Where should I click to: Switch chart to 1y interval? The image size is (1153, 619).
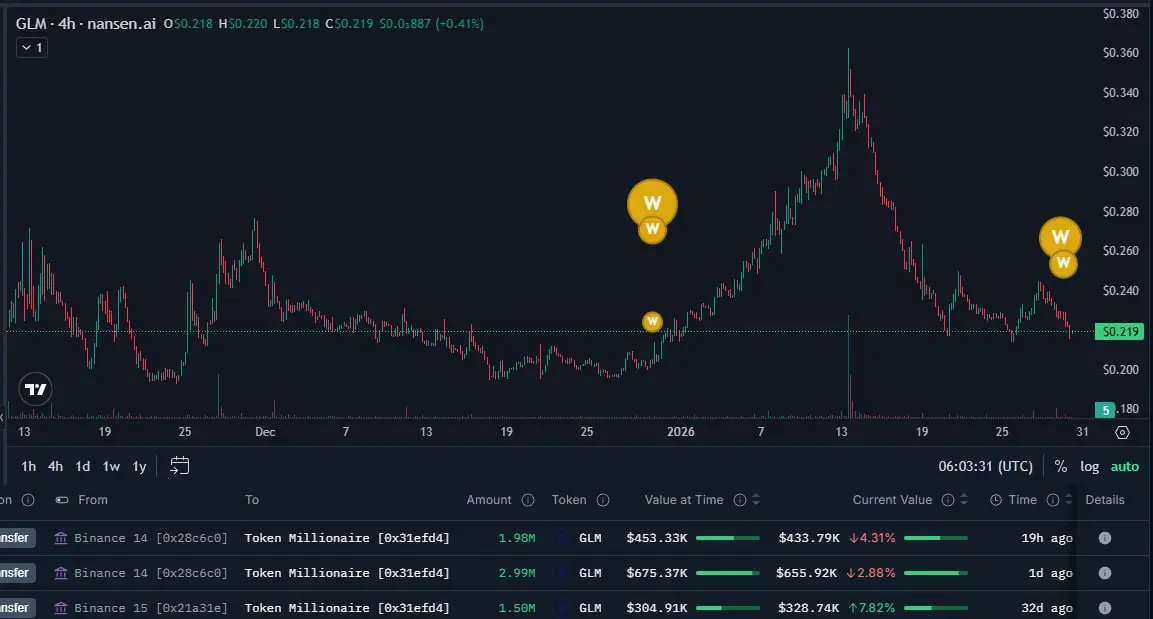139,466
